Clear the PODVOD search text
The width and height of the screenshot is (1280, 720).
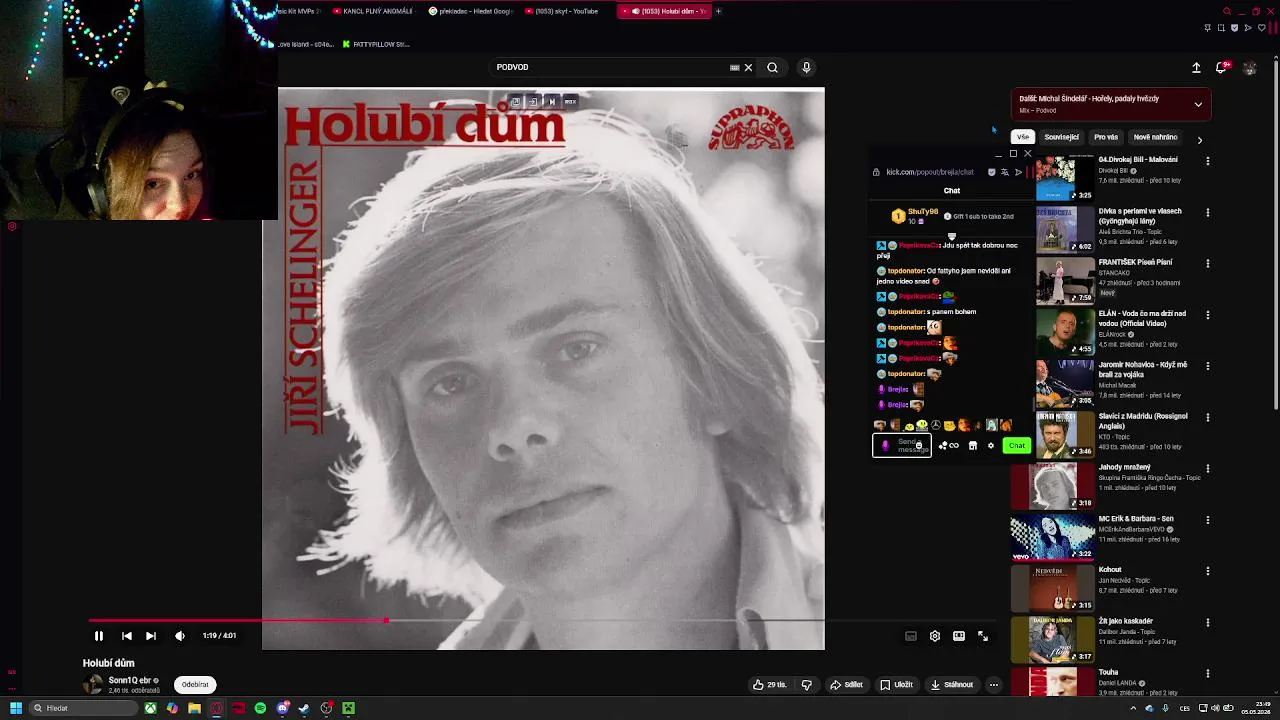click(748, 67)
